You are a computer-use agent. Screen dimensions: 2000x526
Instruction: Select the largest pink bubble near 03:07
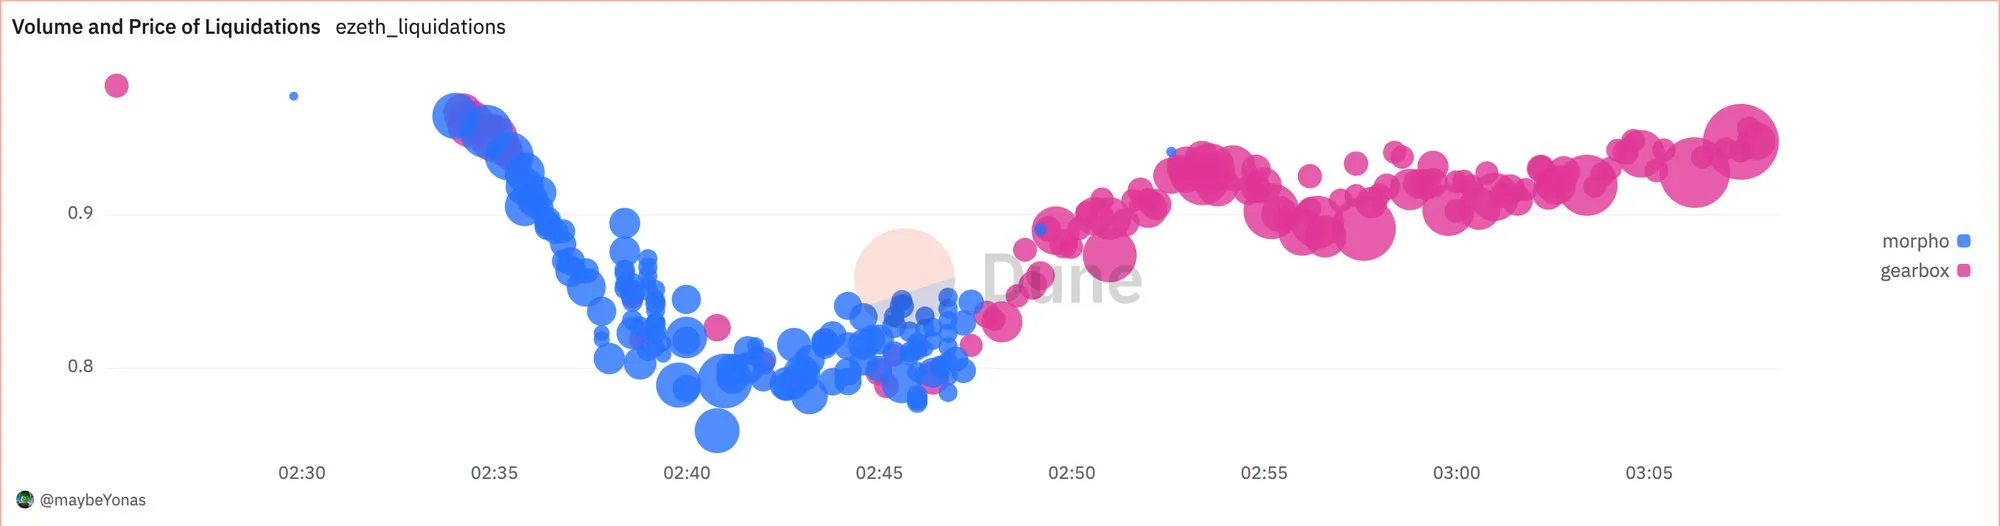tap(1740, 141)
